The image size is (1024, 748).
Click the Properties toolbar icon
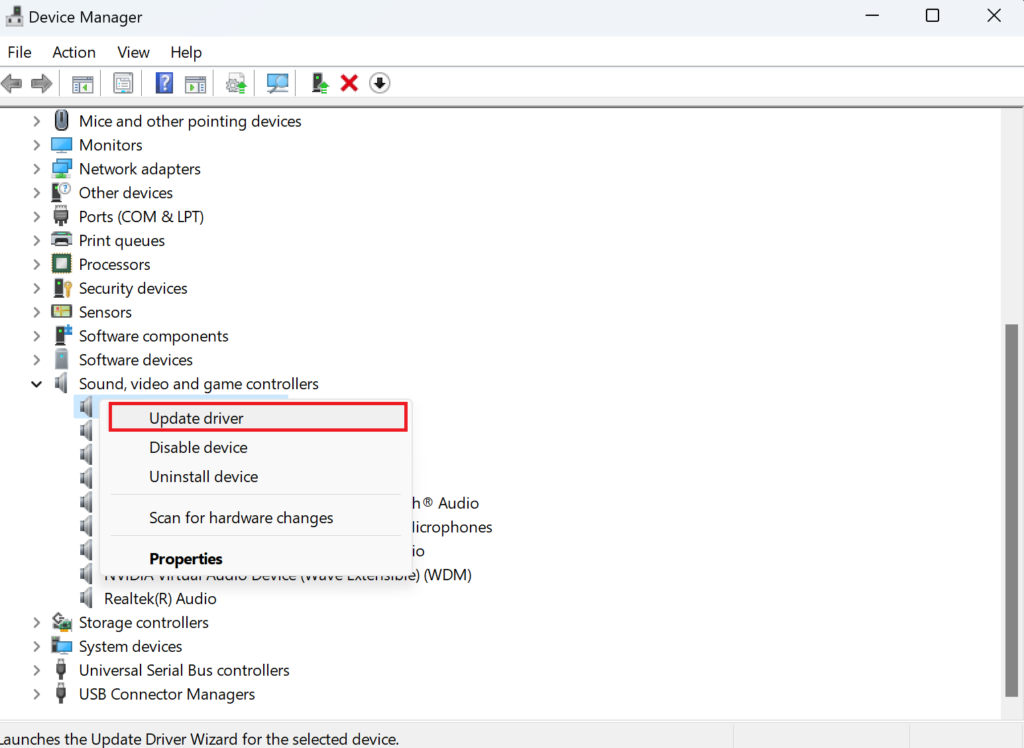pyautogui.click(x=123, y=83)
